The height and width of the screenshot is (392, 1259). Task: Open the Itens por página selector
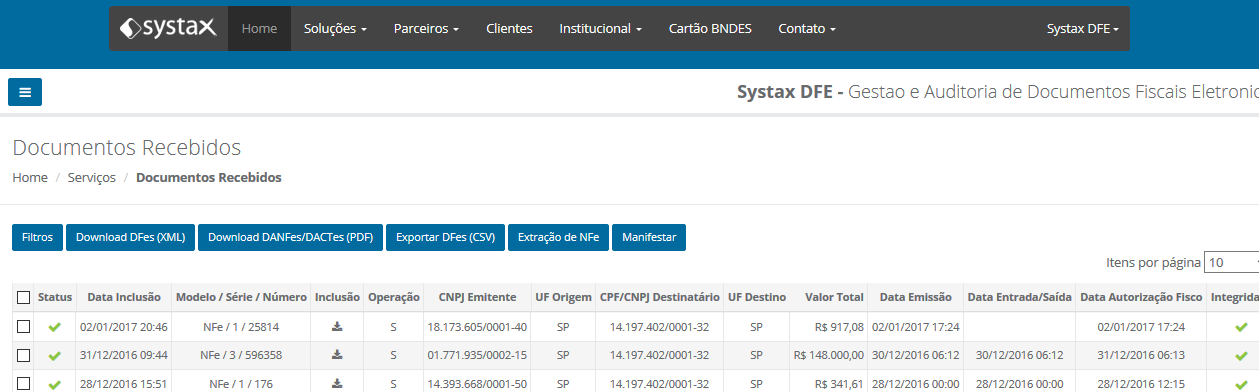[x=1231, y=262]
